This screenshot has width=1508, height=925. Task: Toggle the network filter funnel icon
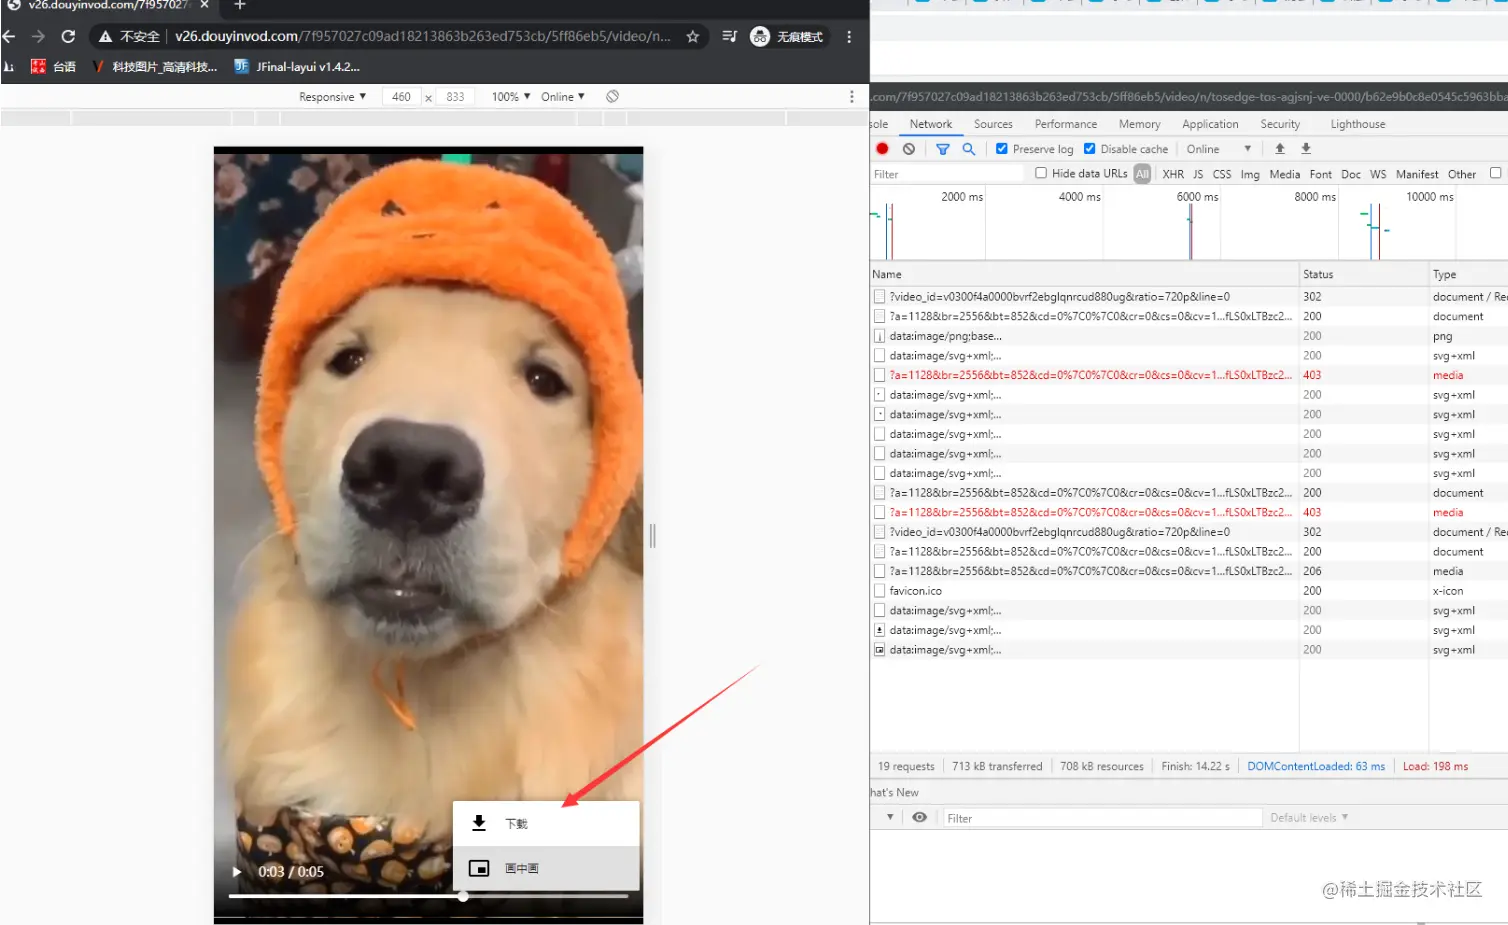point(942,149)
